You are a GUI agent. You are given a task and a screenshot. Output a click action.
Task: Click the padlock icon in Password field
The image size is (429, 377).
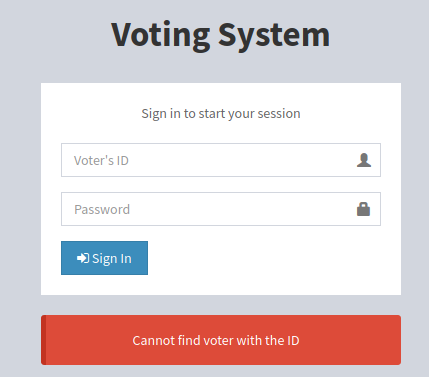tap(363, 209)
